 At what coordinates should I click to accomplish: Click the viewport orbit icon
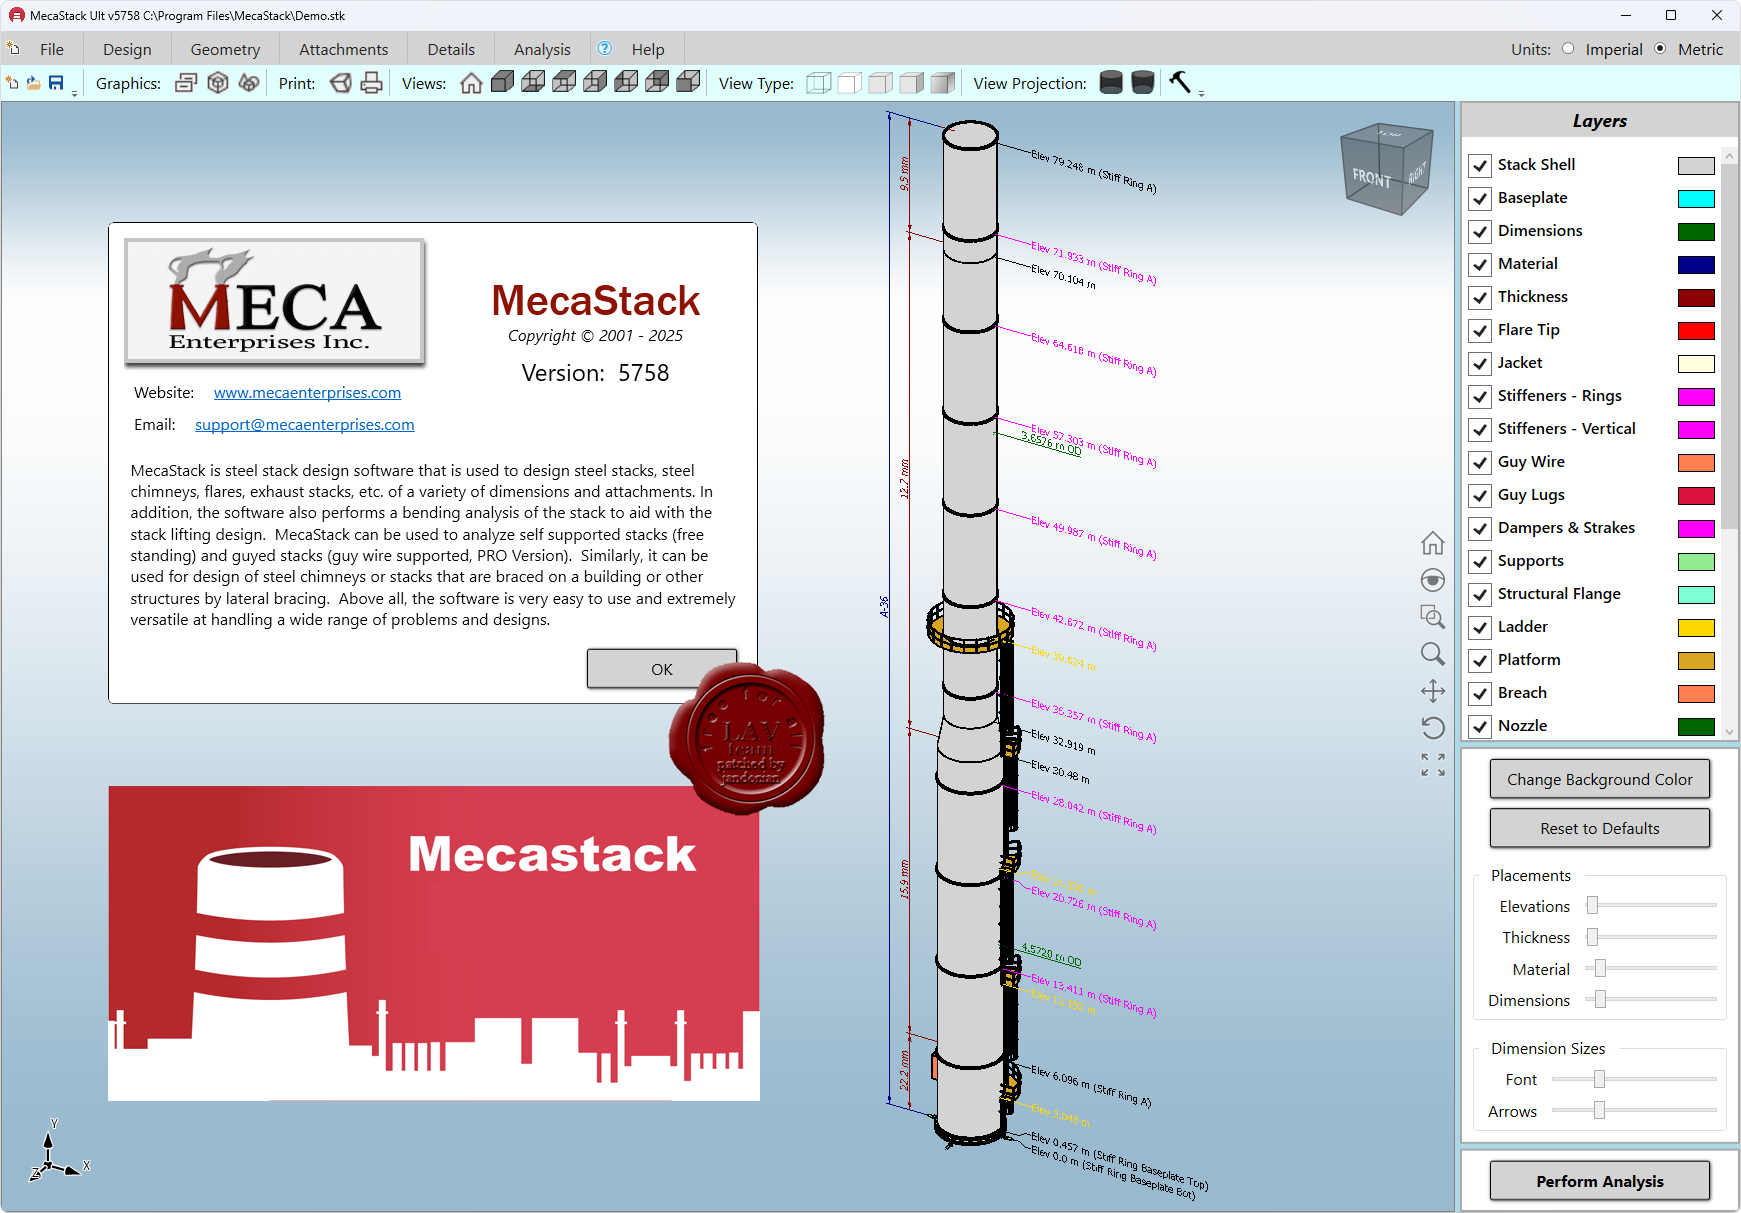coord(1433,580)
